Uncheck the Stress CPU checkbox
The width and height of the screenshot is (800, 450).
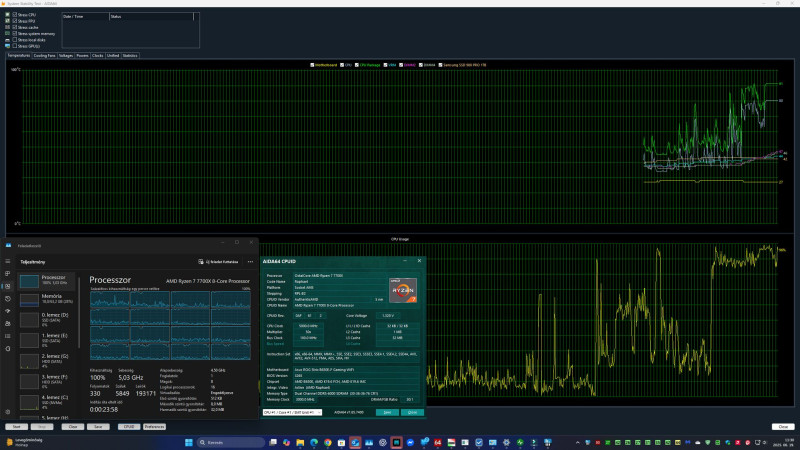pyautogui.click(x=14, y=15)
